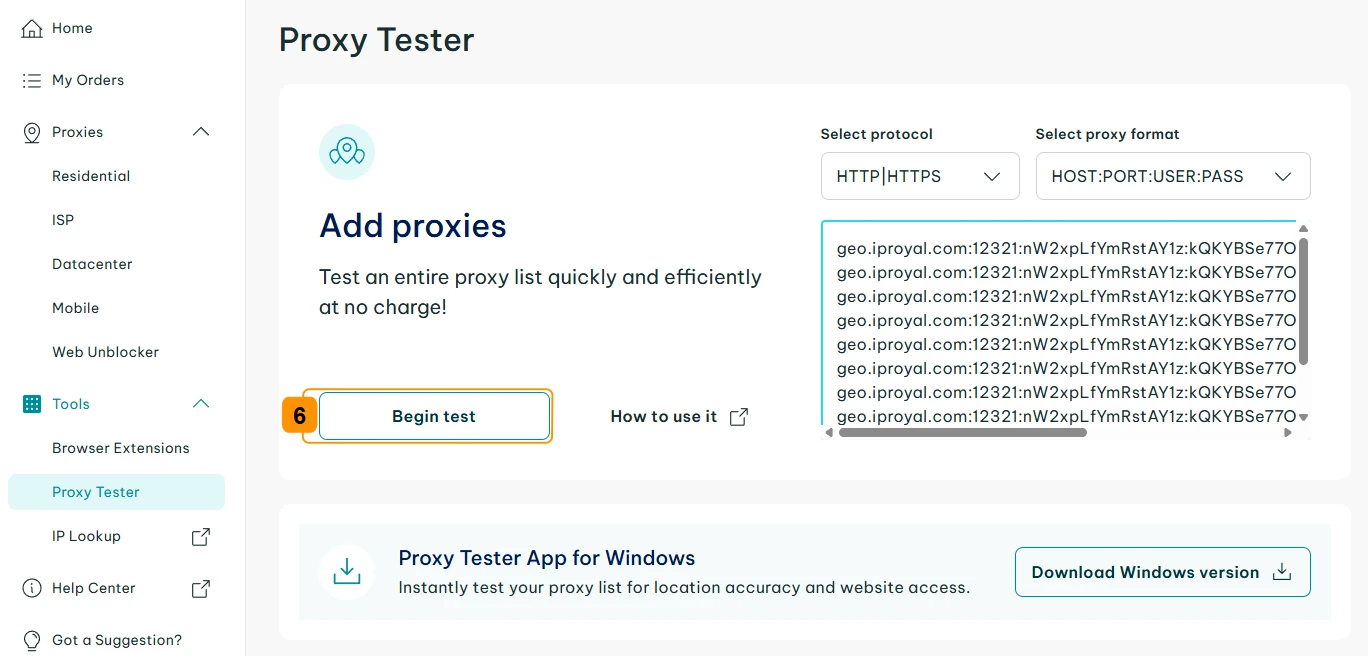Click the Home house icon
The image size is (1368, 656).
pos(32,29)
